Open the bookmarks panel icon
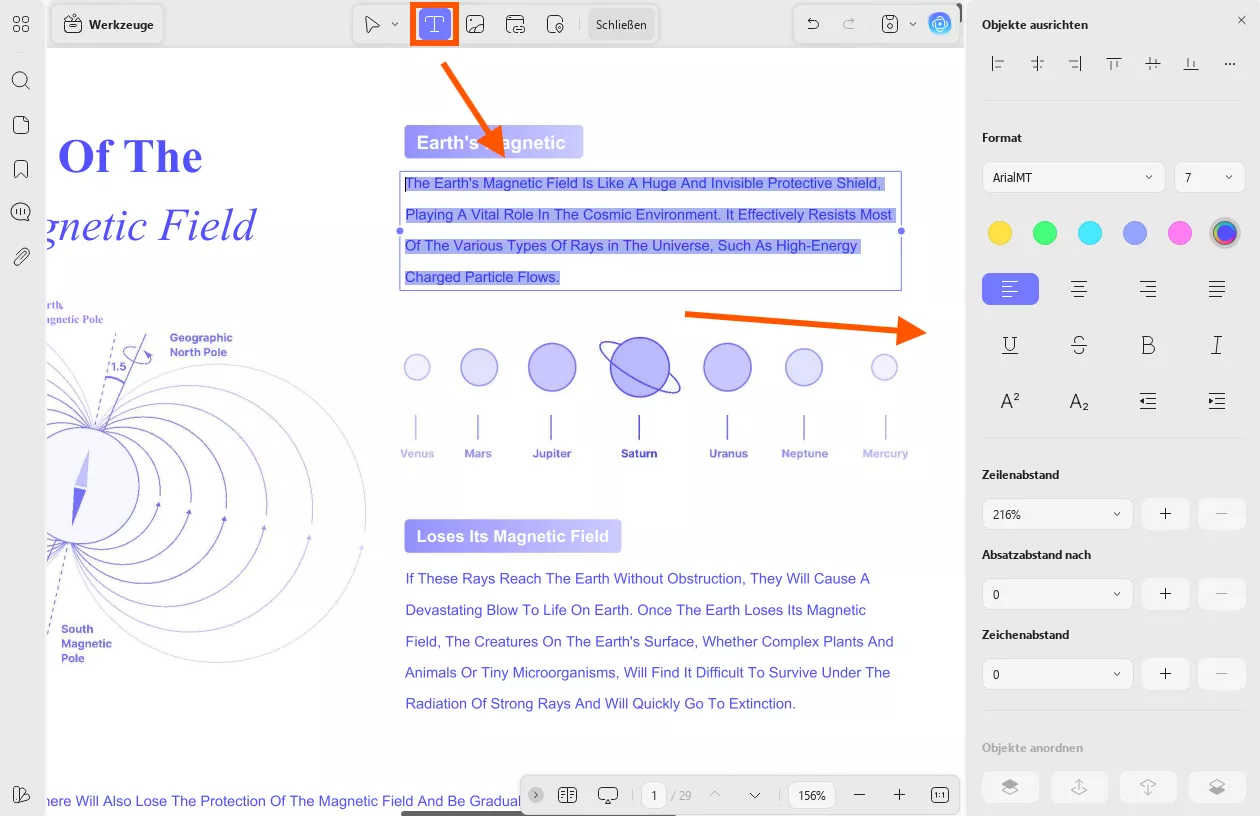The height and width of the screenshot is (816, 1260). click(x=21, y=169)
